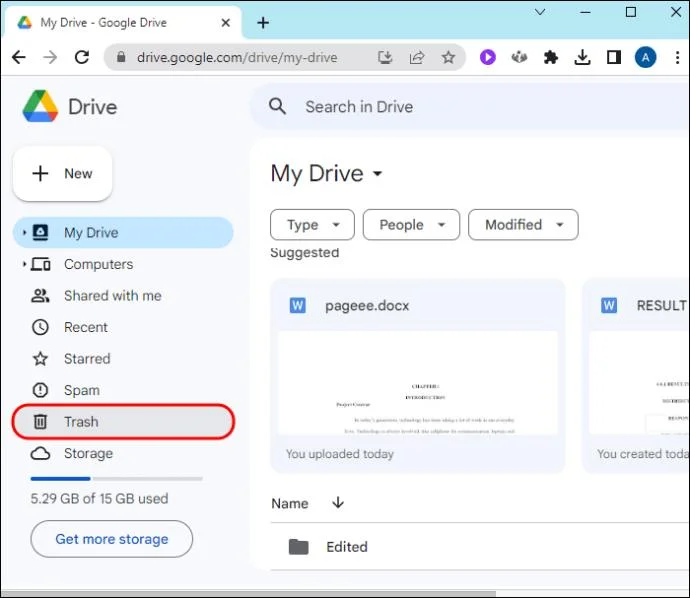Reload the page in browser
690x598 pixels.
(82, 57)
